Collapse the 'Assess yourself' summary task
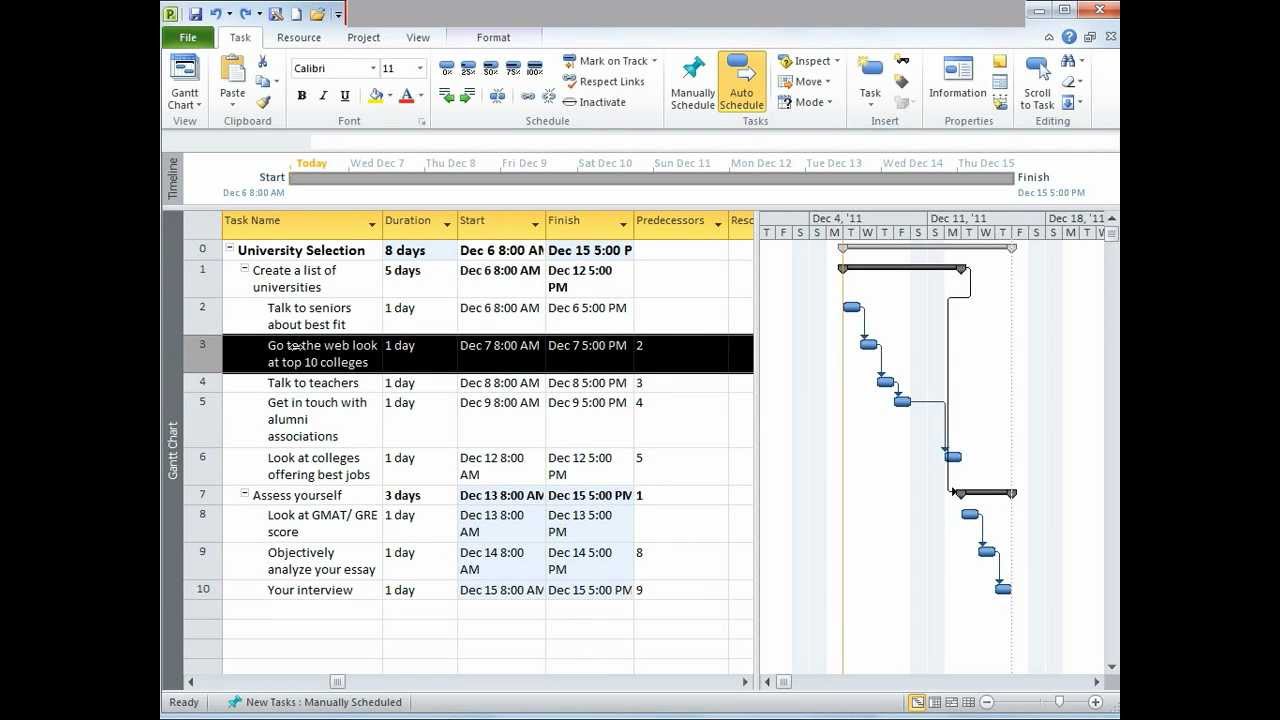 [x=245, y=494]
